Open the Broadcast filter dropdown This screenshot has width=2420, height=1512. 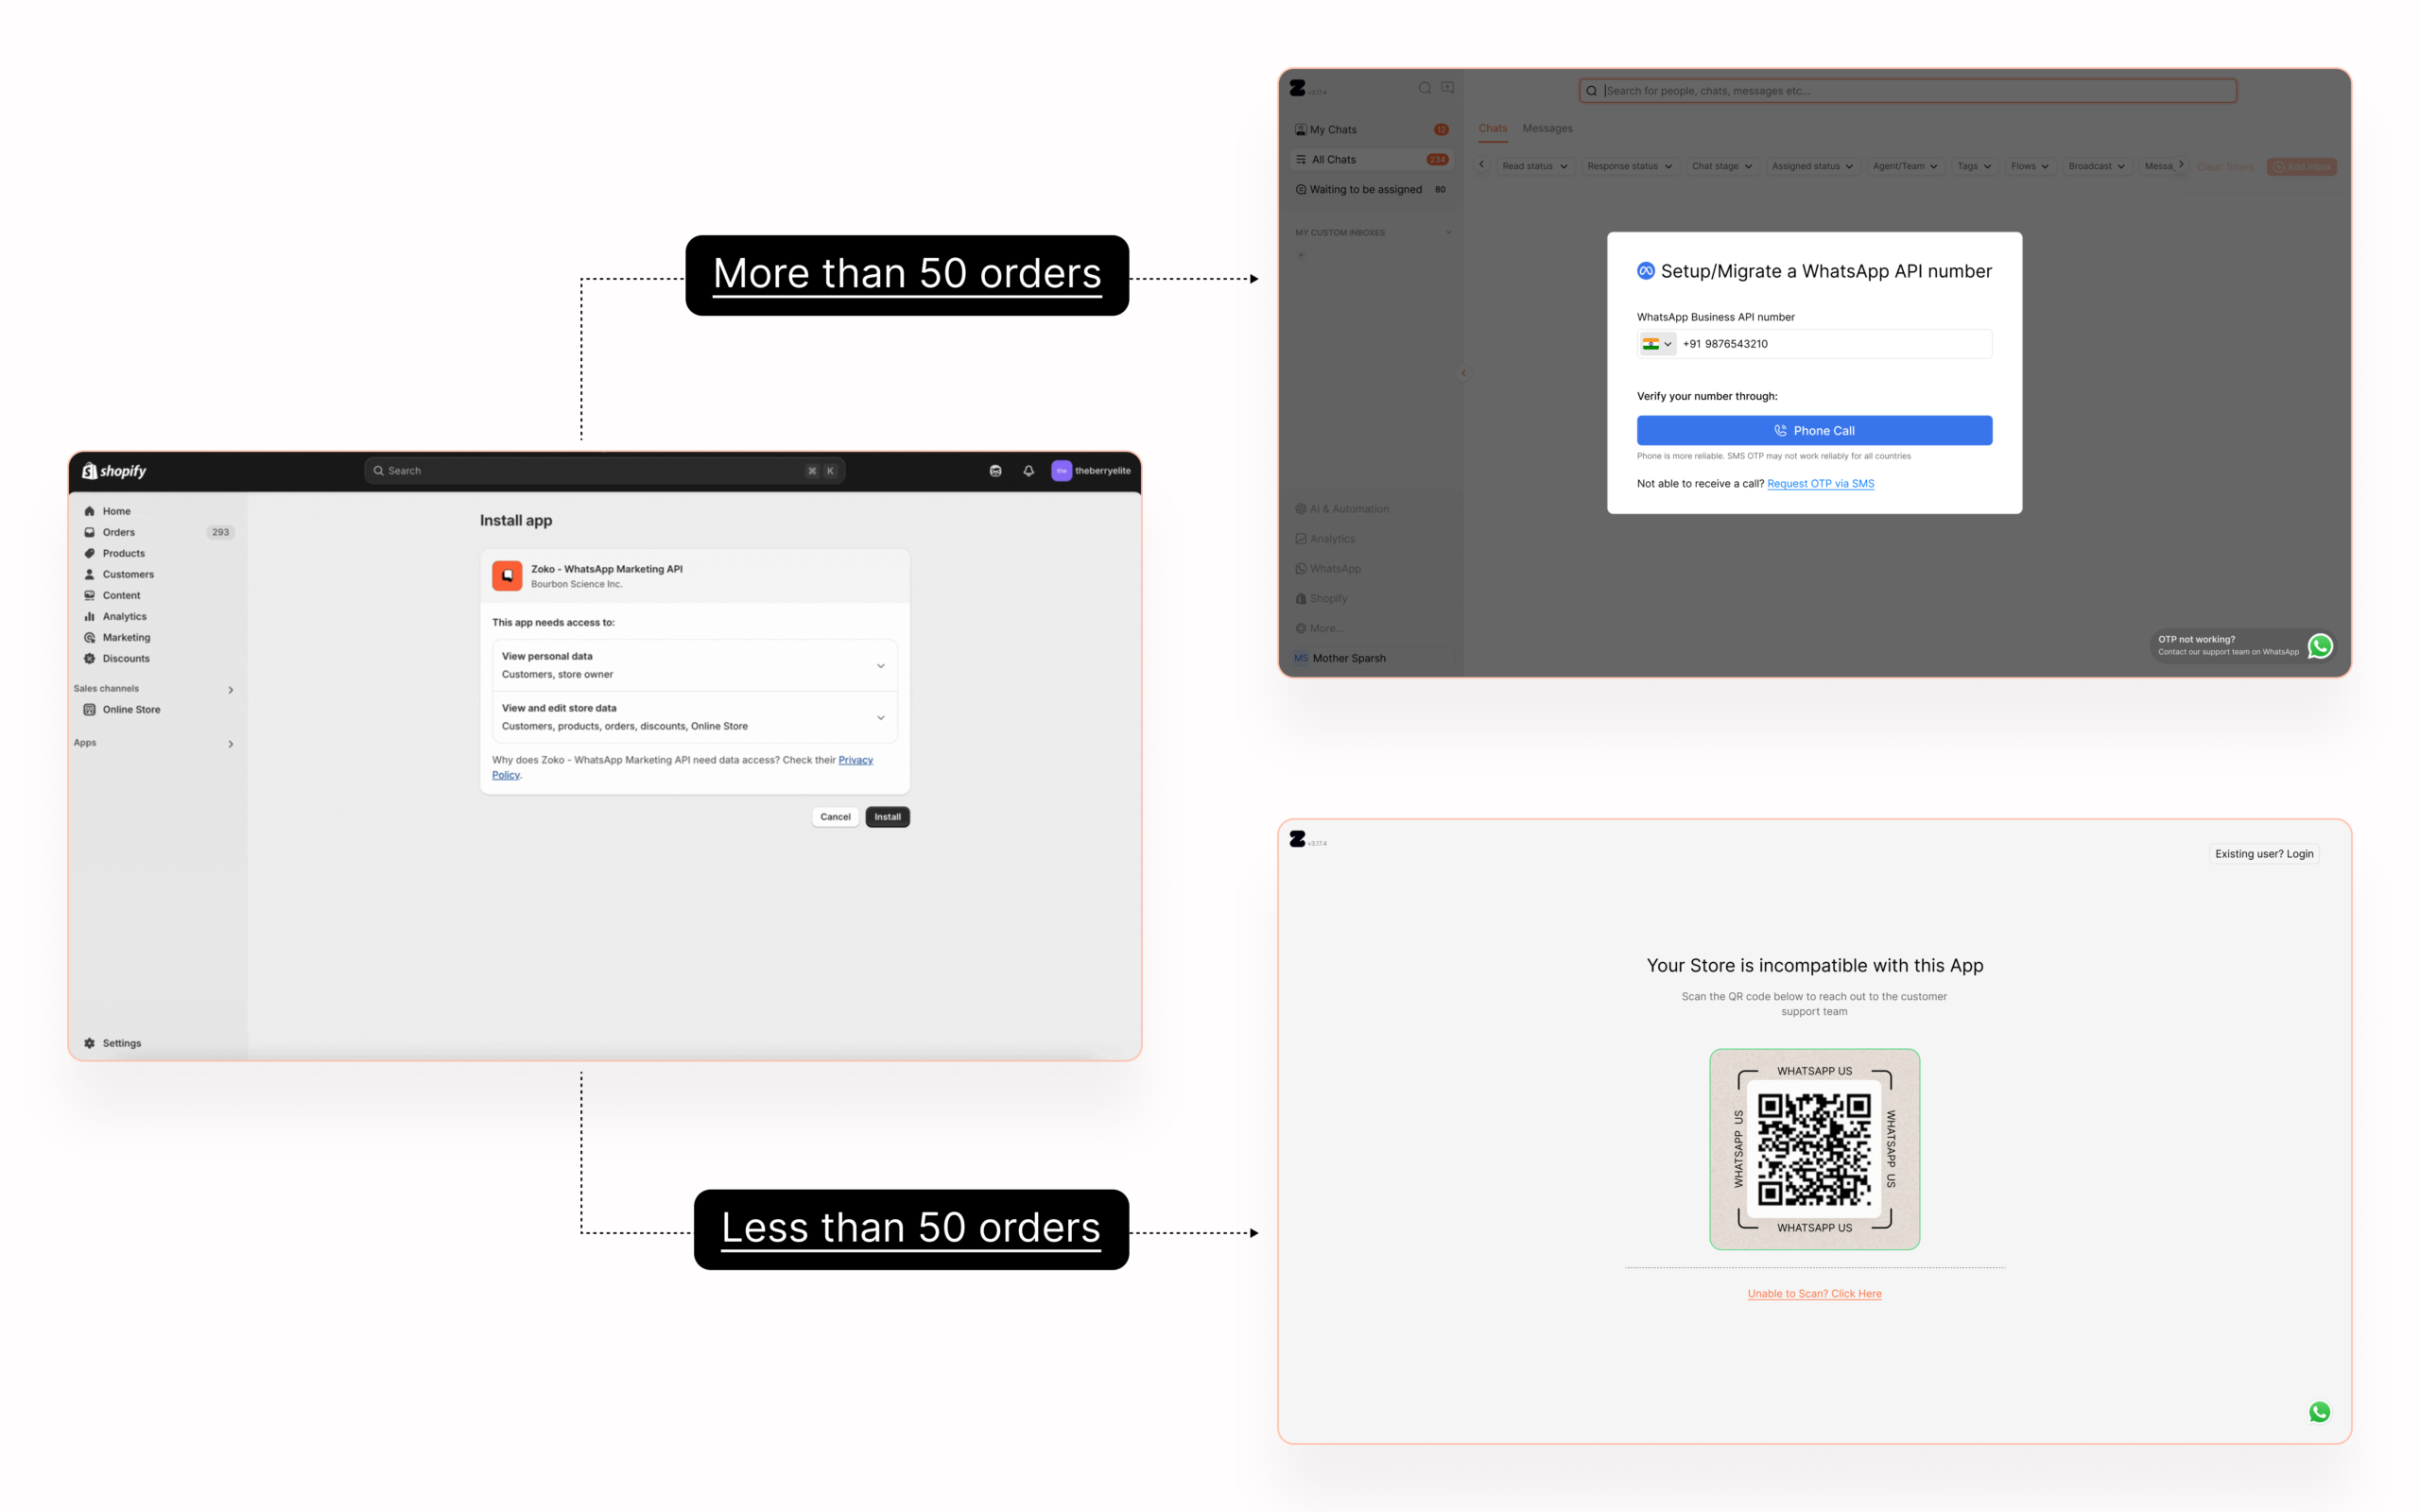pos(2097,166)
